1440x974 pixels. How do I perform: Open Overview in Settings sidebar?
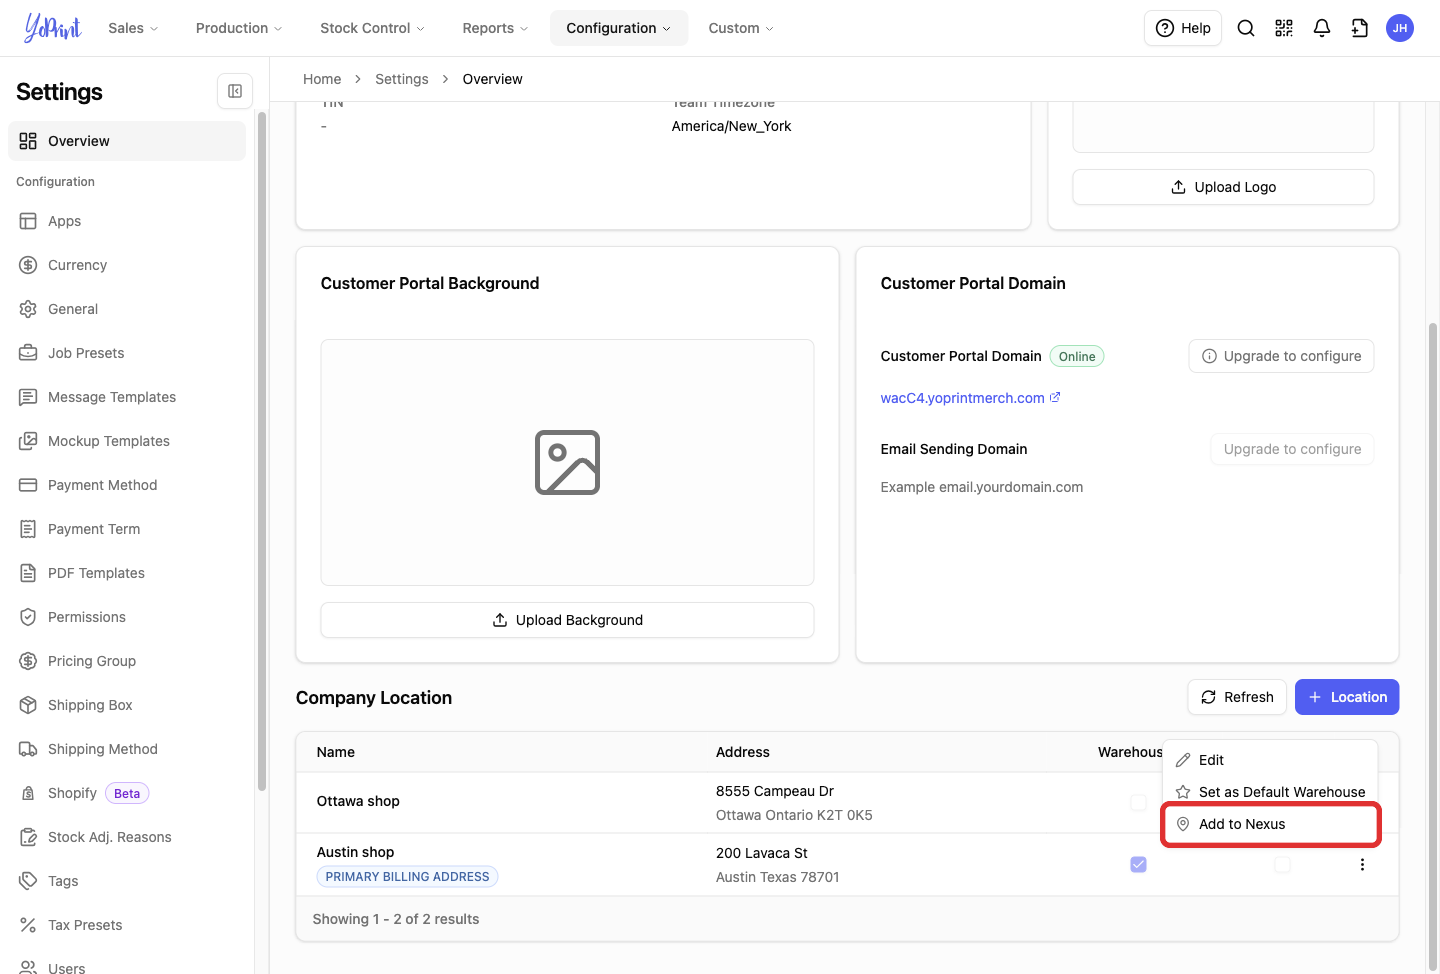(x=127, y=141)
